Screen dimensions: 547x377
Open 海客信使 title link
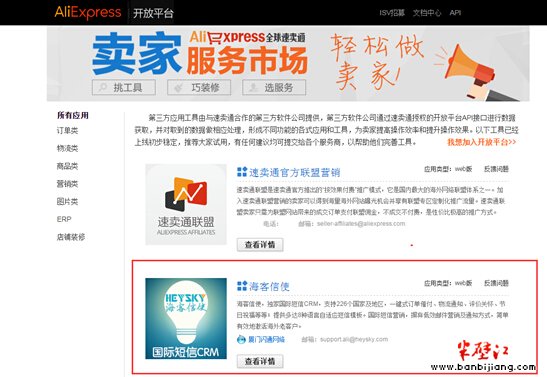269,286
